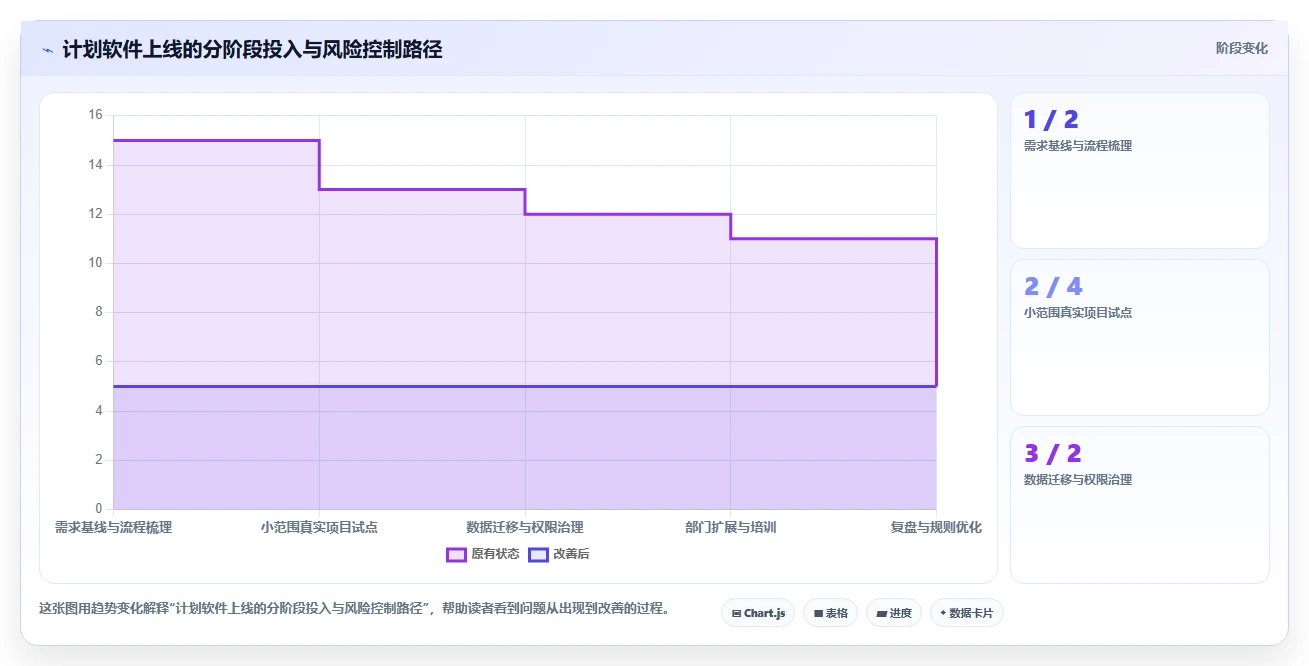
Task: Click x-axis label 小范围真实项目试点
Action: pyautogui.click(x=319, y=527)
